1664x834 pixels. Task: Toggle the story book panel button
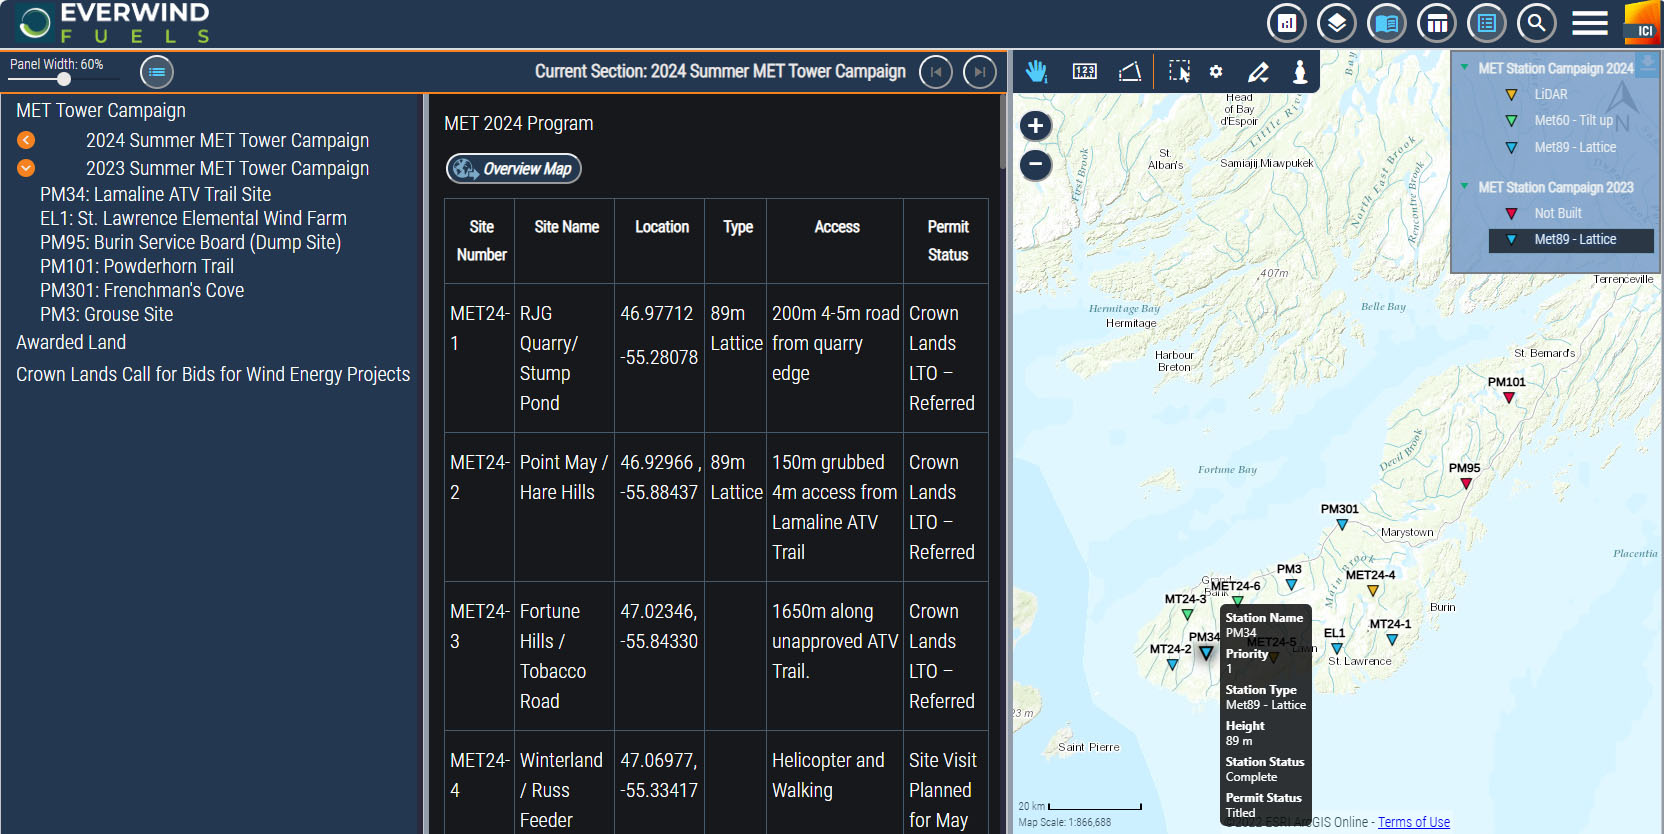[1386, 23]
